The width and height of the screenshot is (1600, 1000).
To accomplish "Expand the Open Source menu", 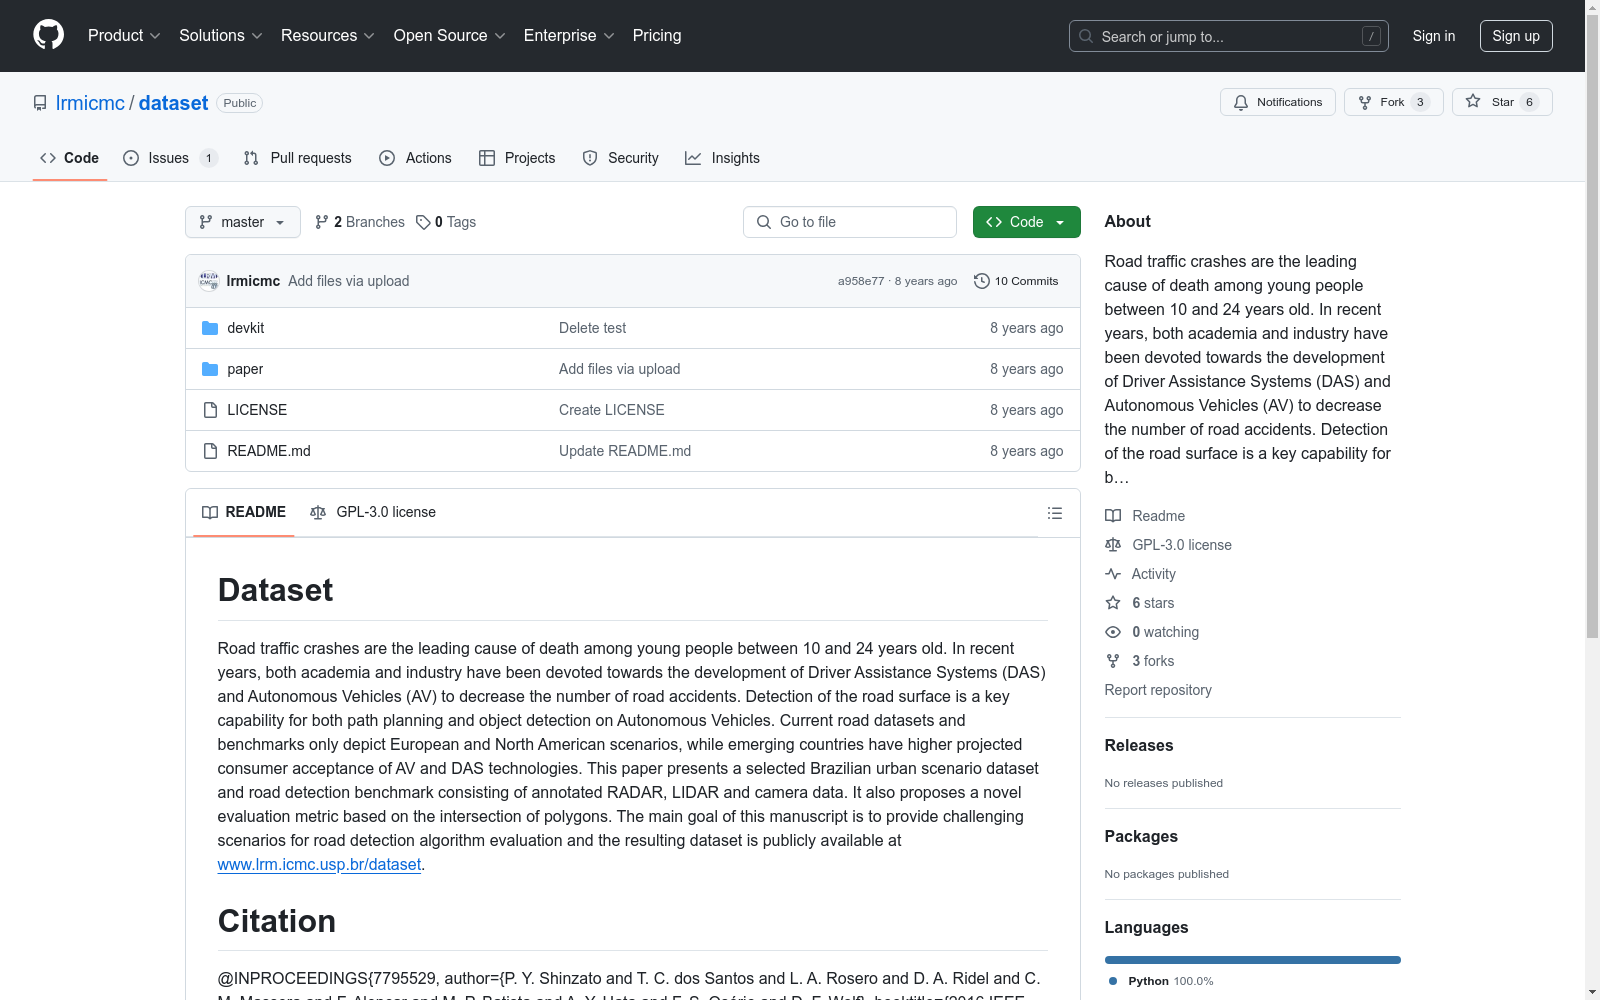I will coord(449,36).
